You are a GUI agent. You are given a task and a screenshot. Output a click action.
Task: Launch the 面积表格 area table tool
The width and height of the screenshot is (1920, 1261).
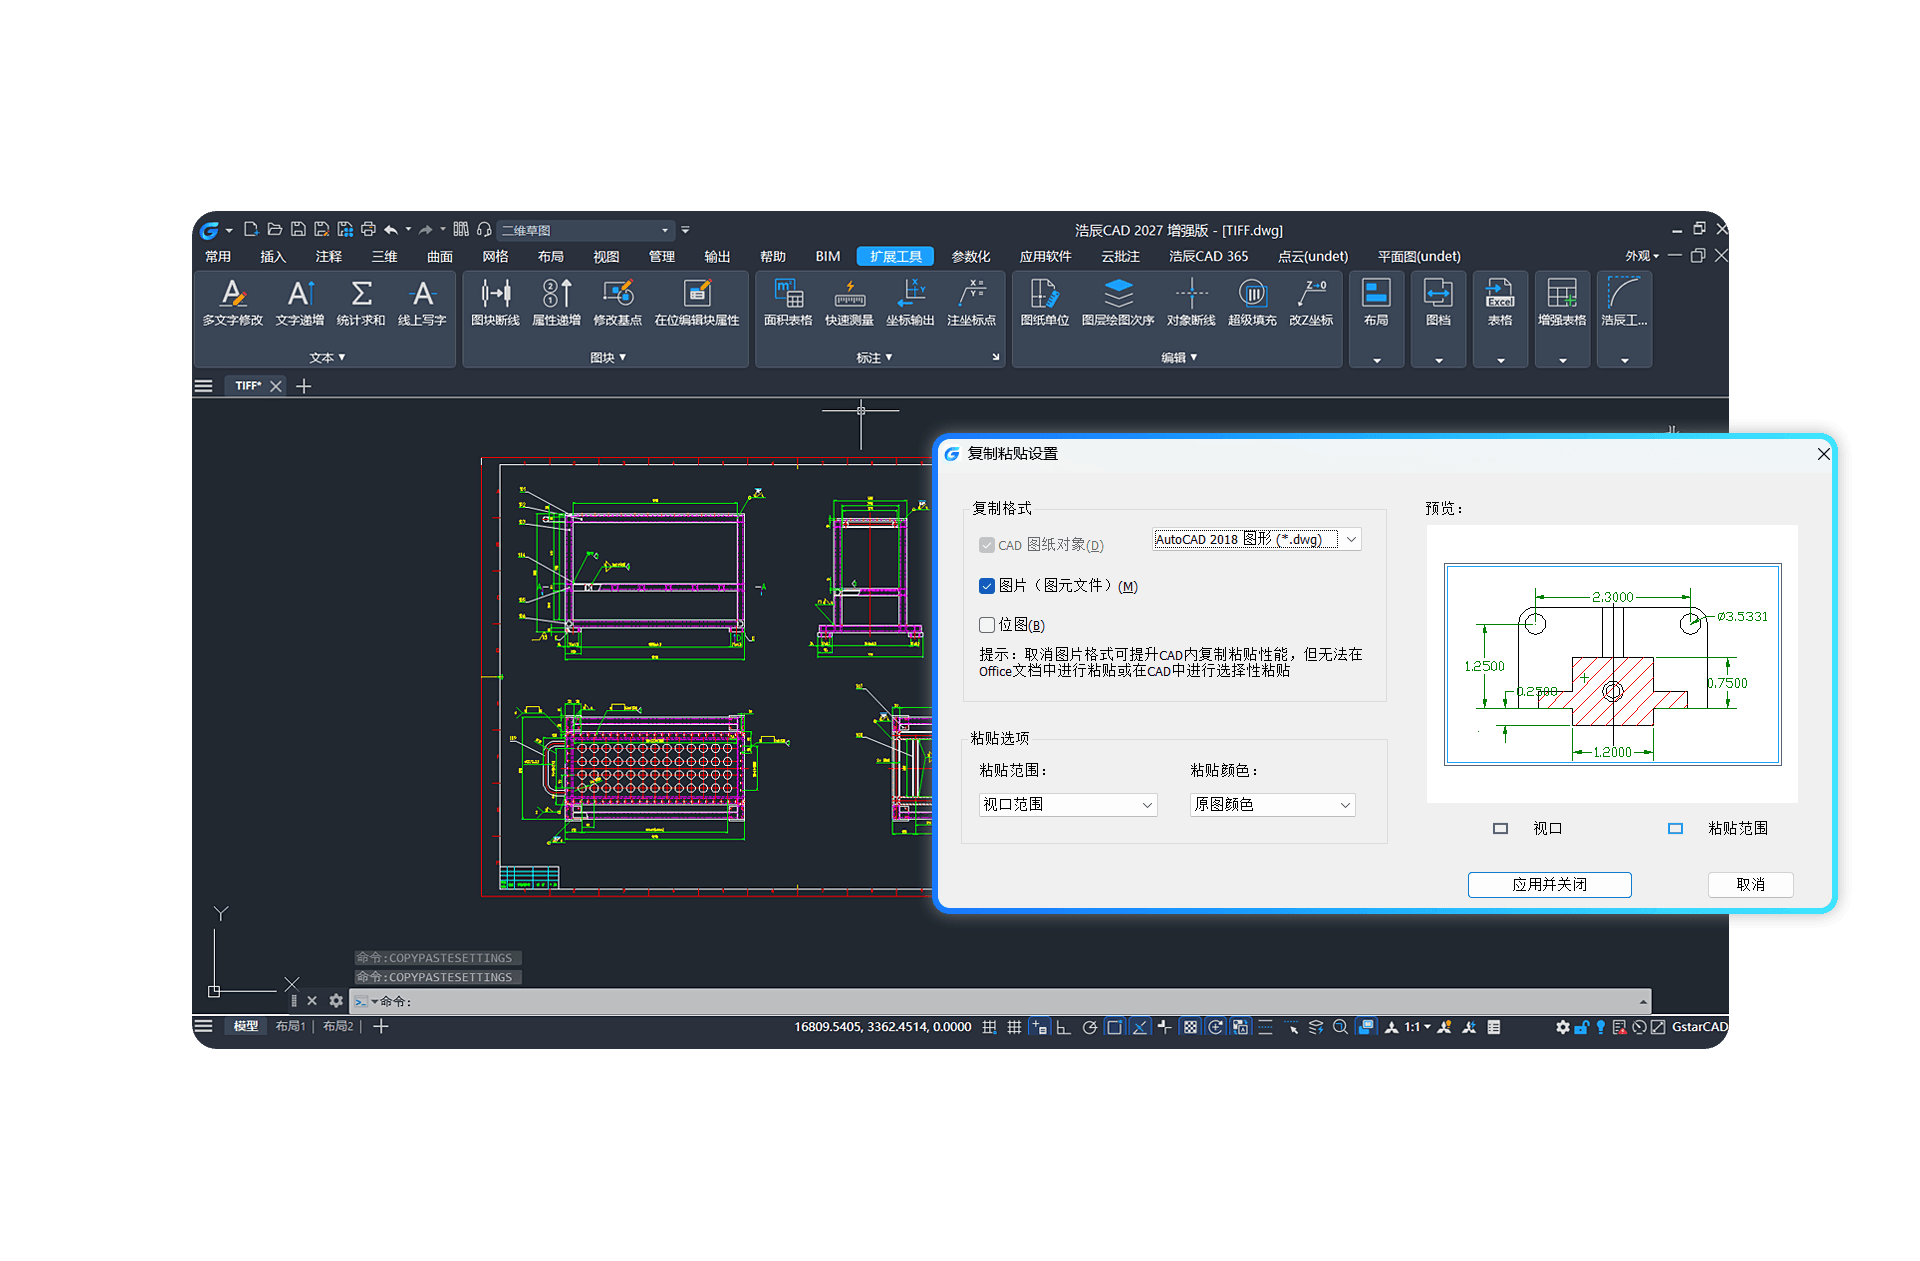point(788,302)
